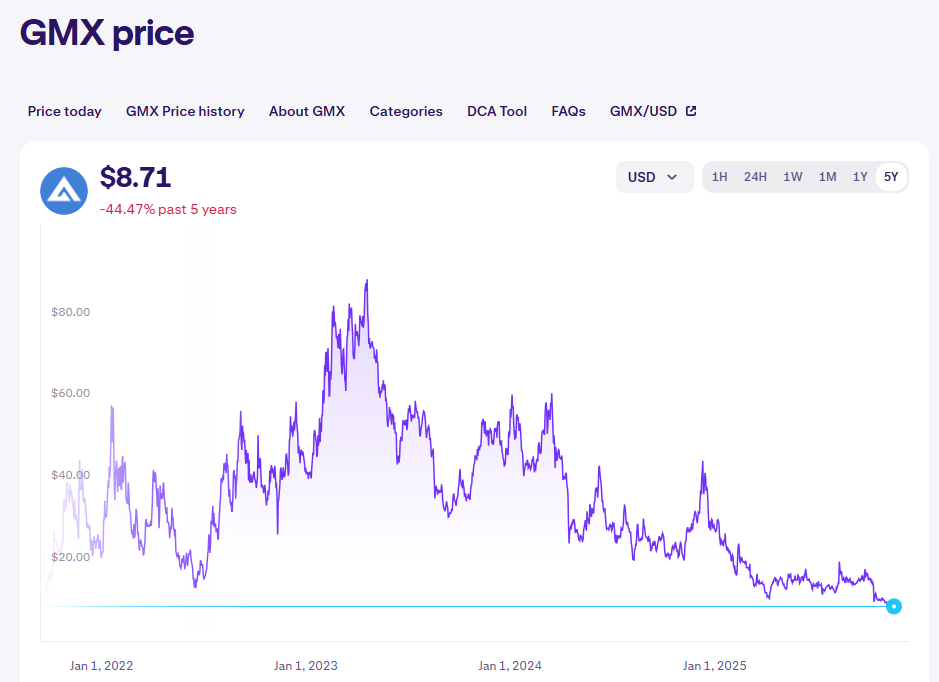This screenshot has width=939, height=682.
Task: Click the Jan 1, 2025 date label
Action: [714, 666]
